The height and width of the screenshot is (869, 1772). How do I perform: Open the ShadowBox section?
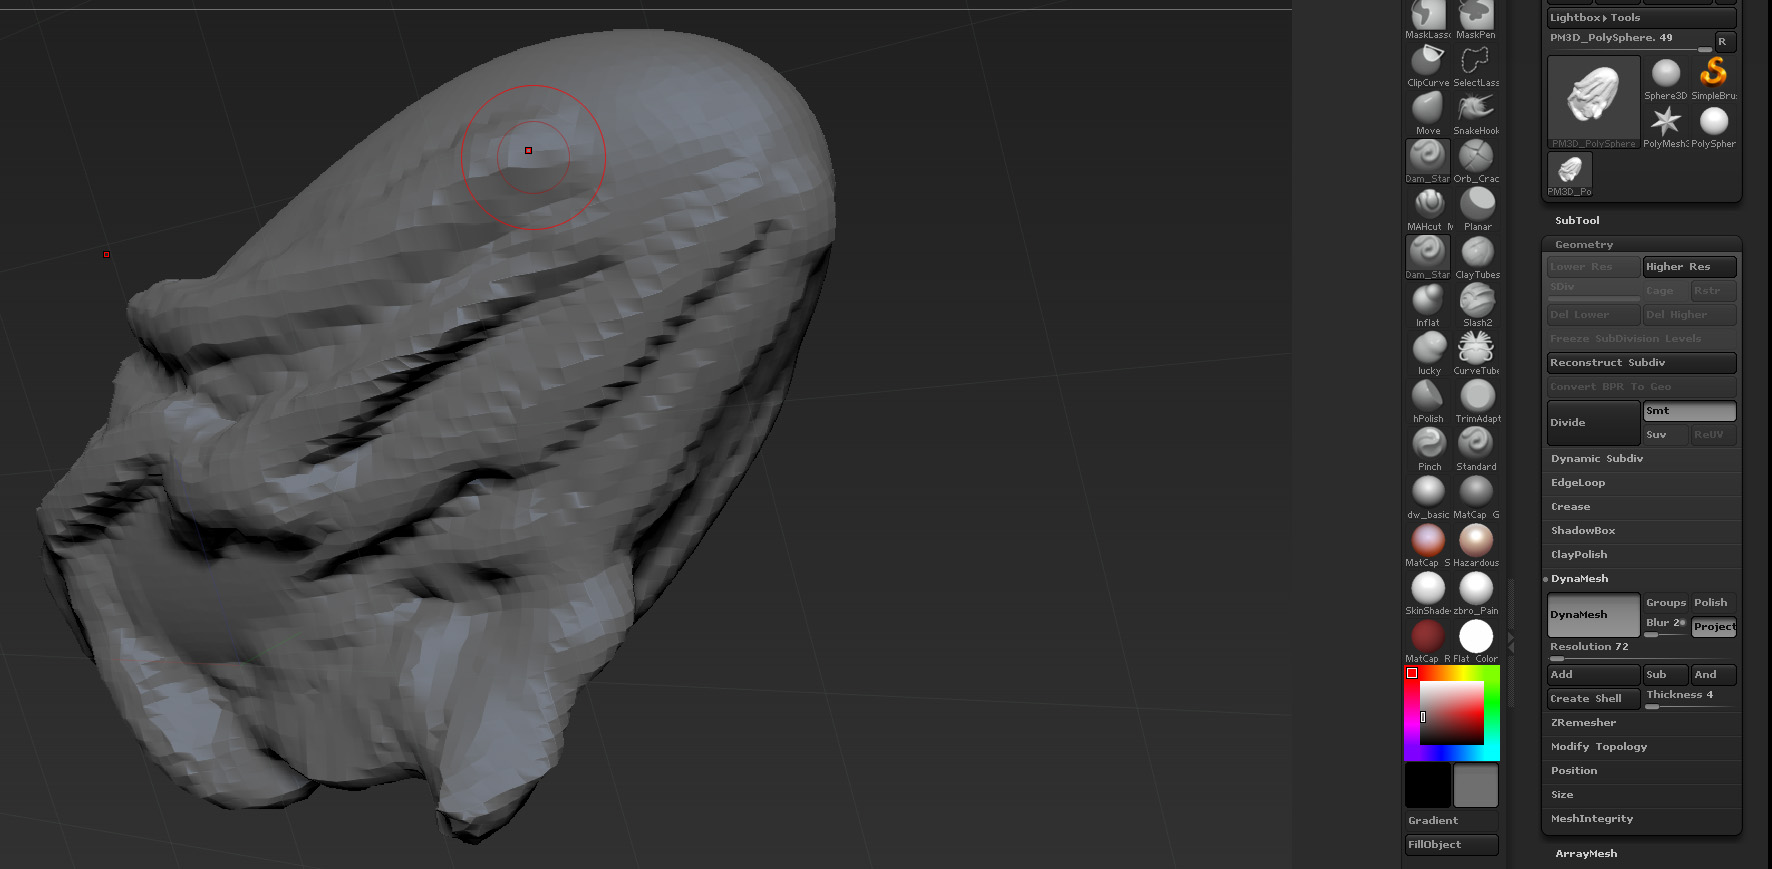1583,531
